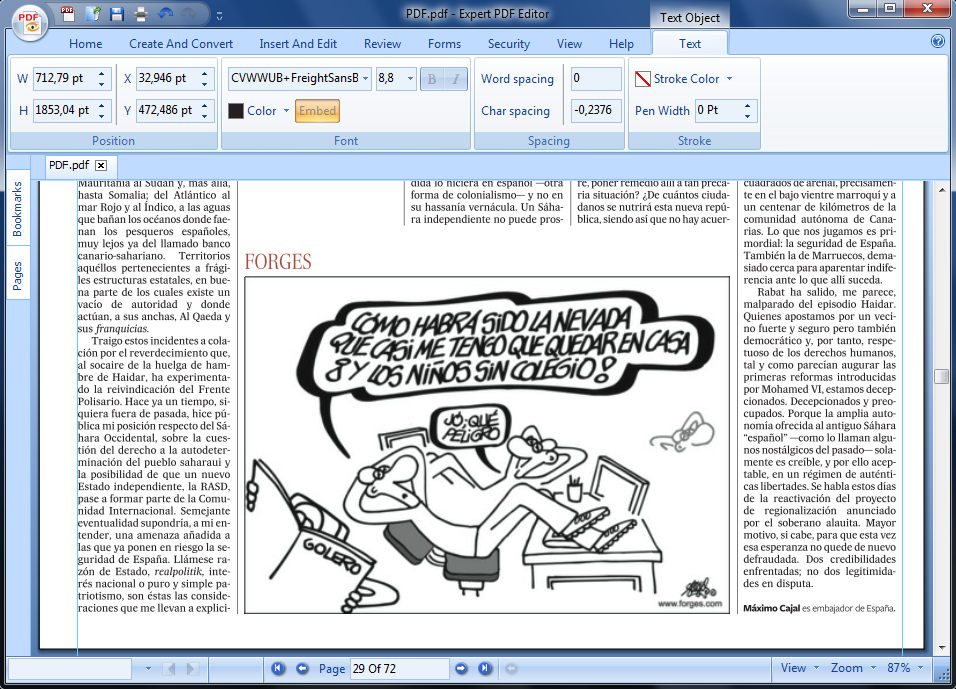Viewport: 956px width, 689px height.
Task: Click the "FORGES" red heading text
Action: (278, 262)
